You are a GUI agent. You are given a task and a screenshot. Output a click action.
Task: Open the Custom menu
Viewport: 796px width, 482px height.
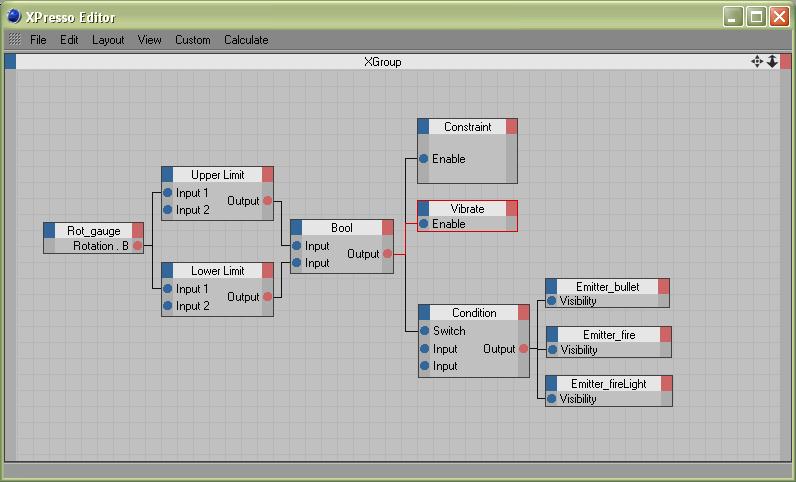click(x=192, y=40)
